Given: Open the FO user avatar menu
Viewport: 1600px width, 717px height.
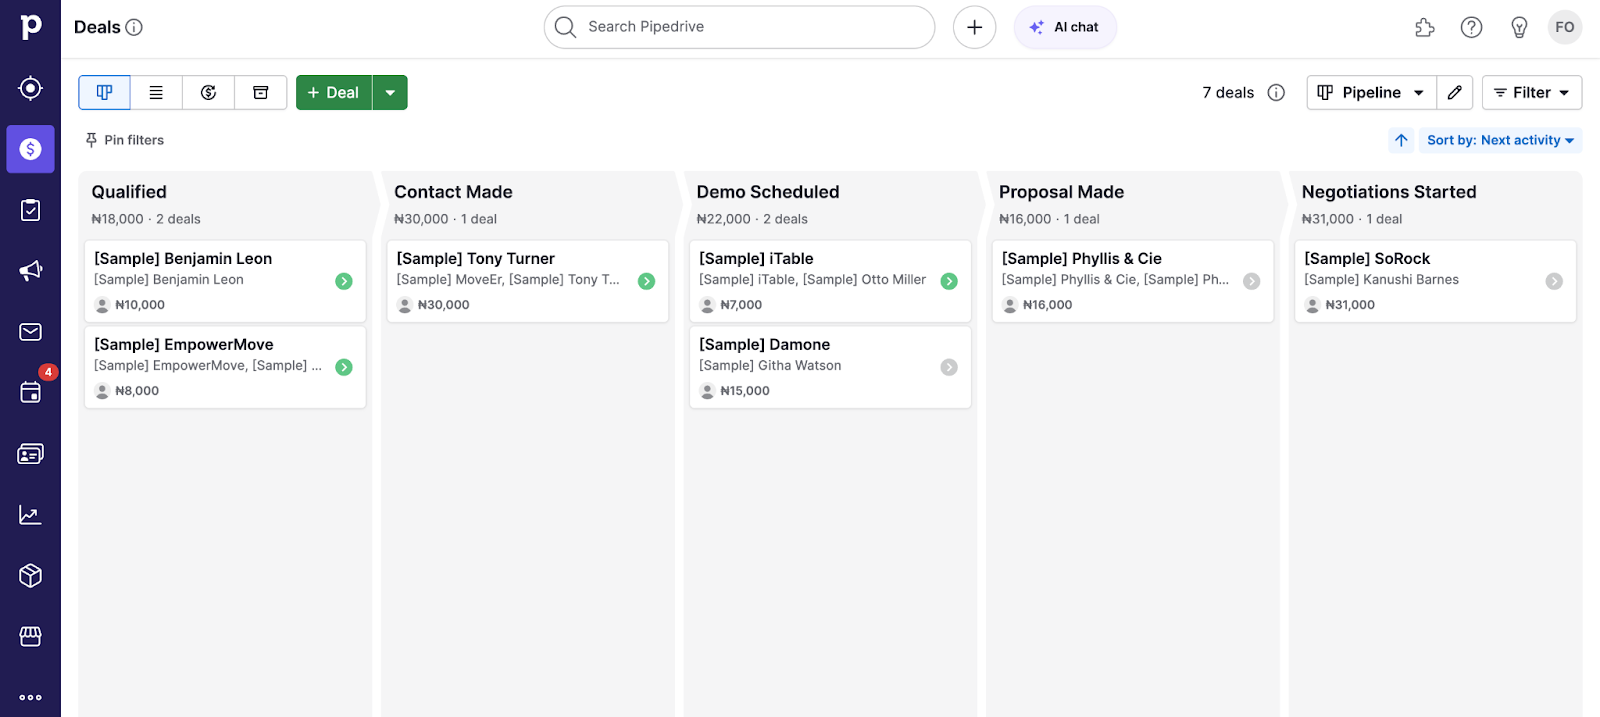Looking at the screenshot, I should 1565,27.
